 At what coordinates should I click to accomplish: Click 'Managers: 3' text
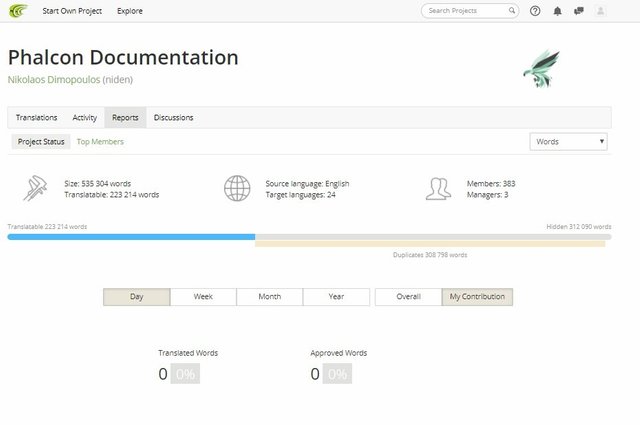[487, 195]
